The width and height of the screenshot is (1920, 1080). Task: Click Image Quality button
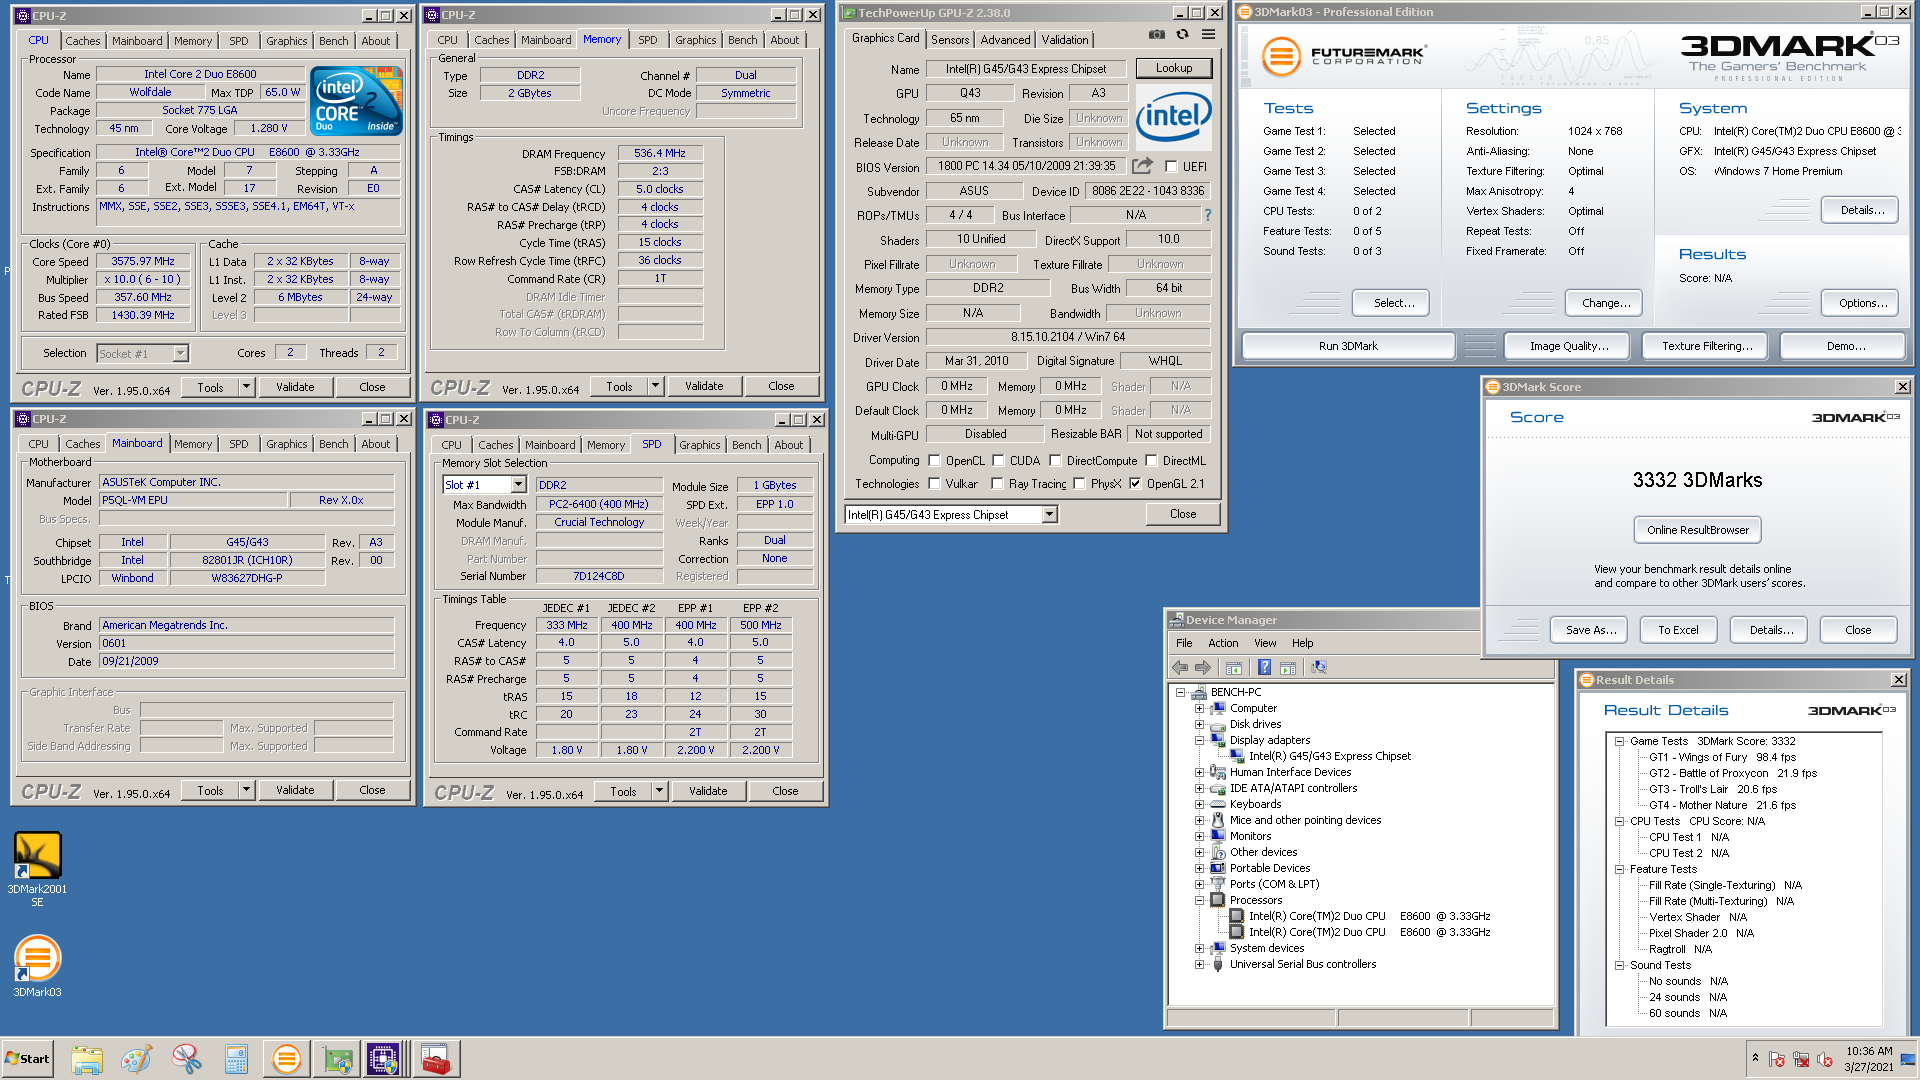(x=1569, y=346)
